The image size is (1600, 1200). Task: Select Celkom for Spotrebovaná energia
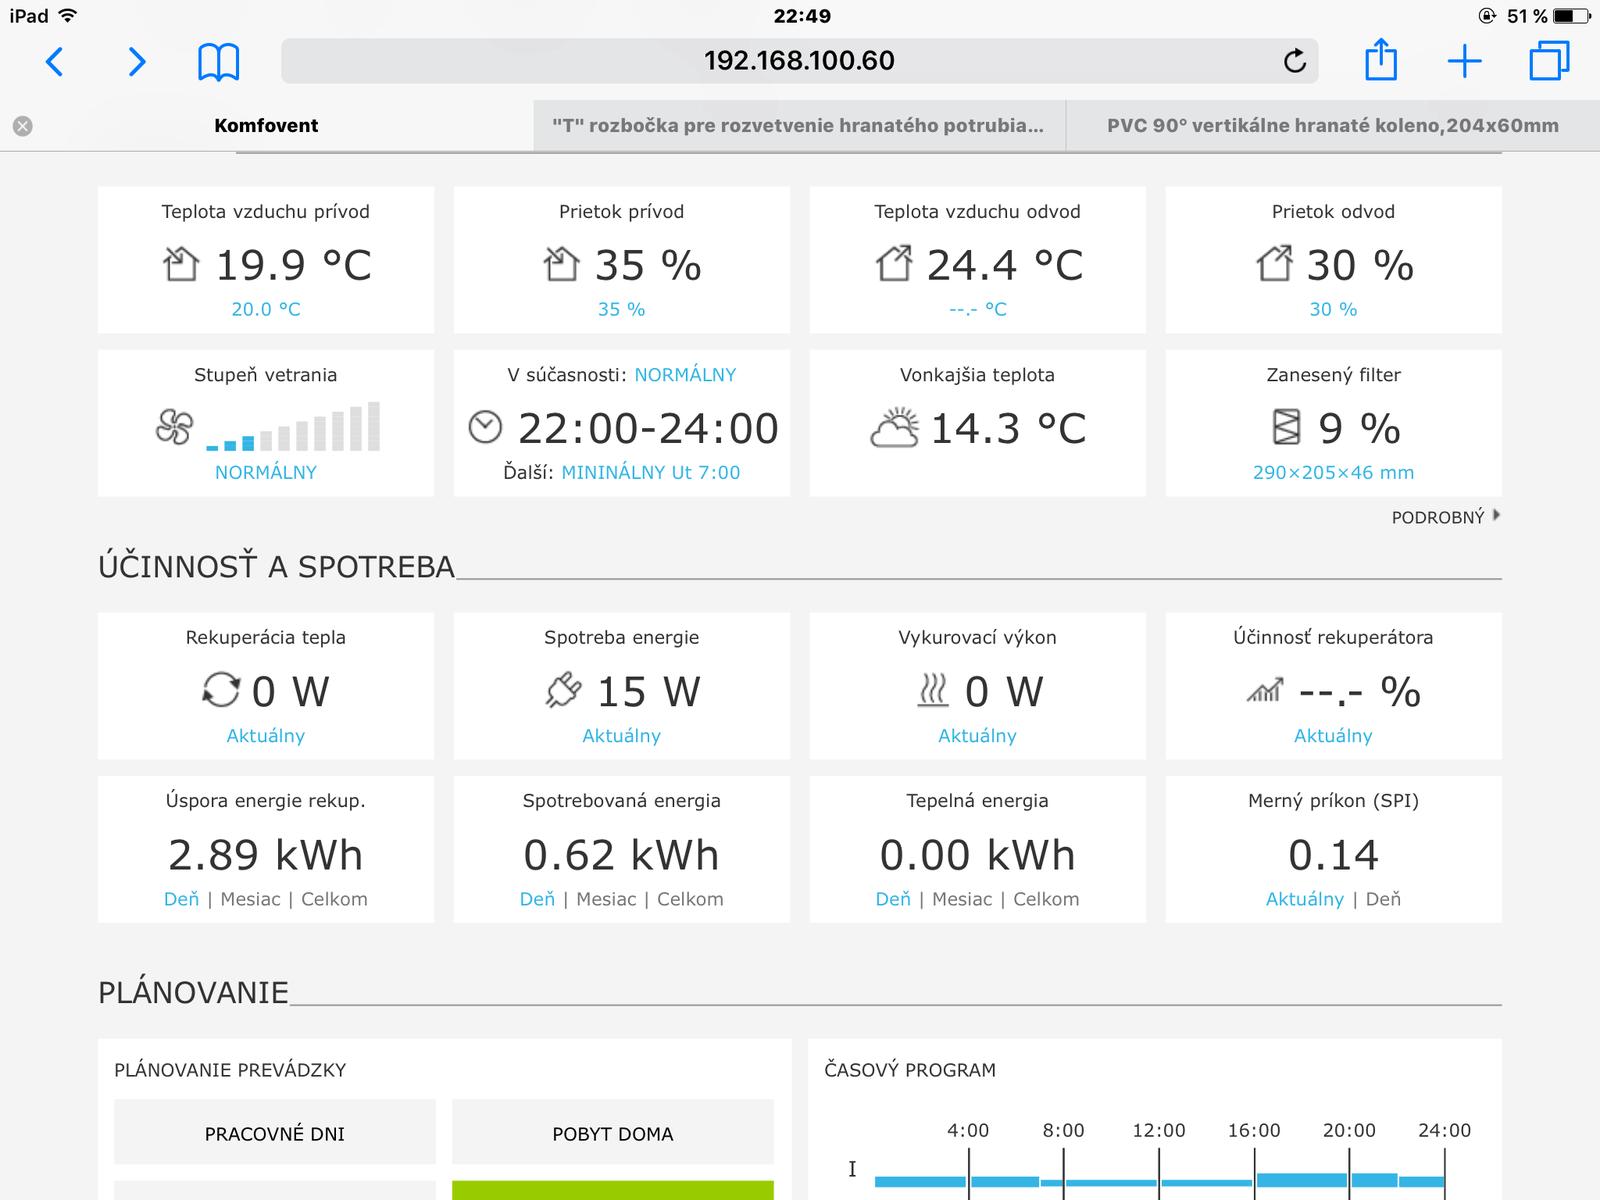(690, 899)
